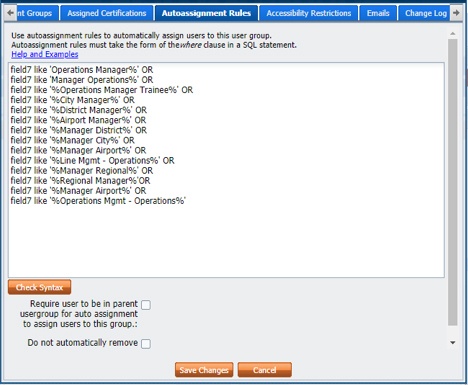
Task: Cancel the autoassignment edits
Action: 265,370
